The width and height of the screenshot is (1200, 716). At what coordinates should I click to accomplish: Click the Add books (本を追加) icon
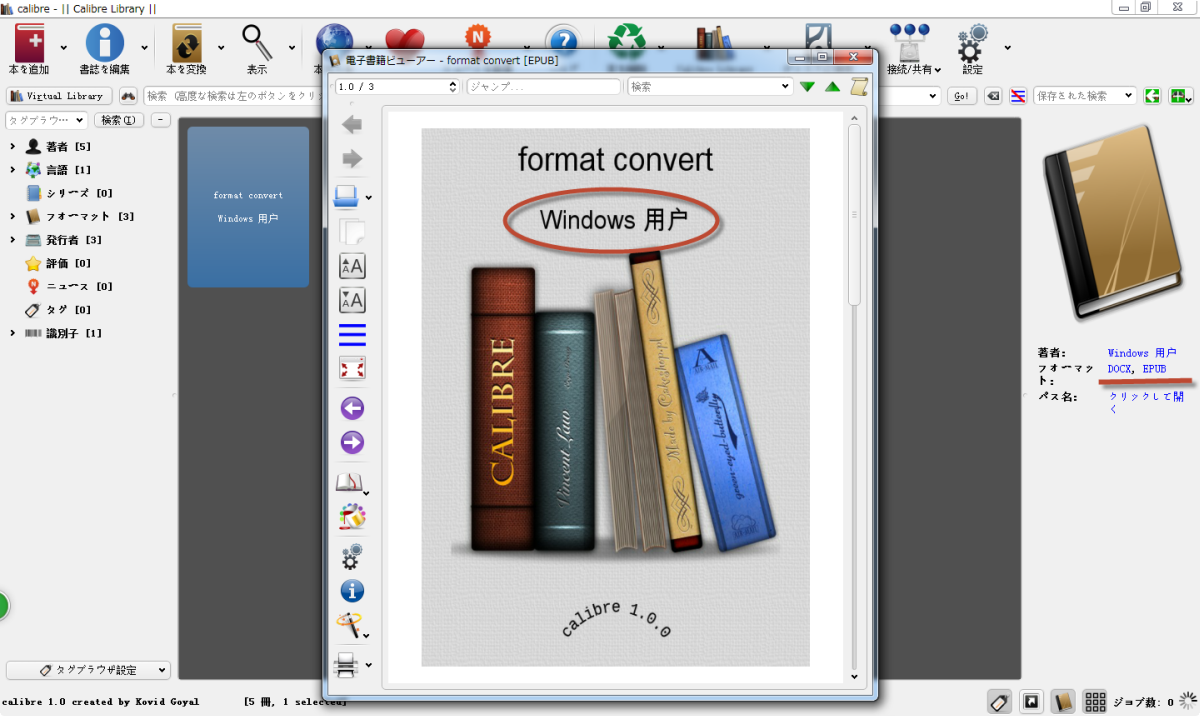(x=29, y=44)
